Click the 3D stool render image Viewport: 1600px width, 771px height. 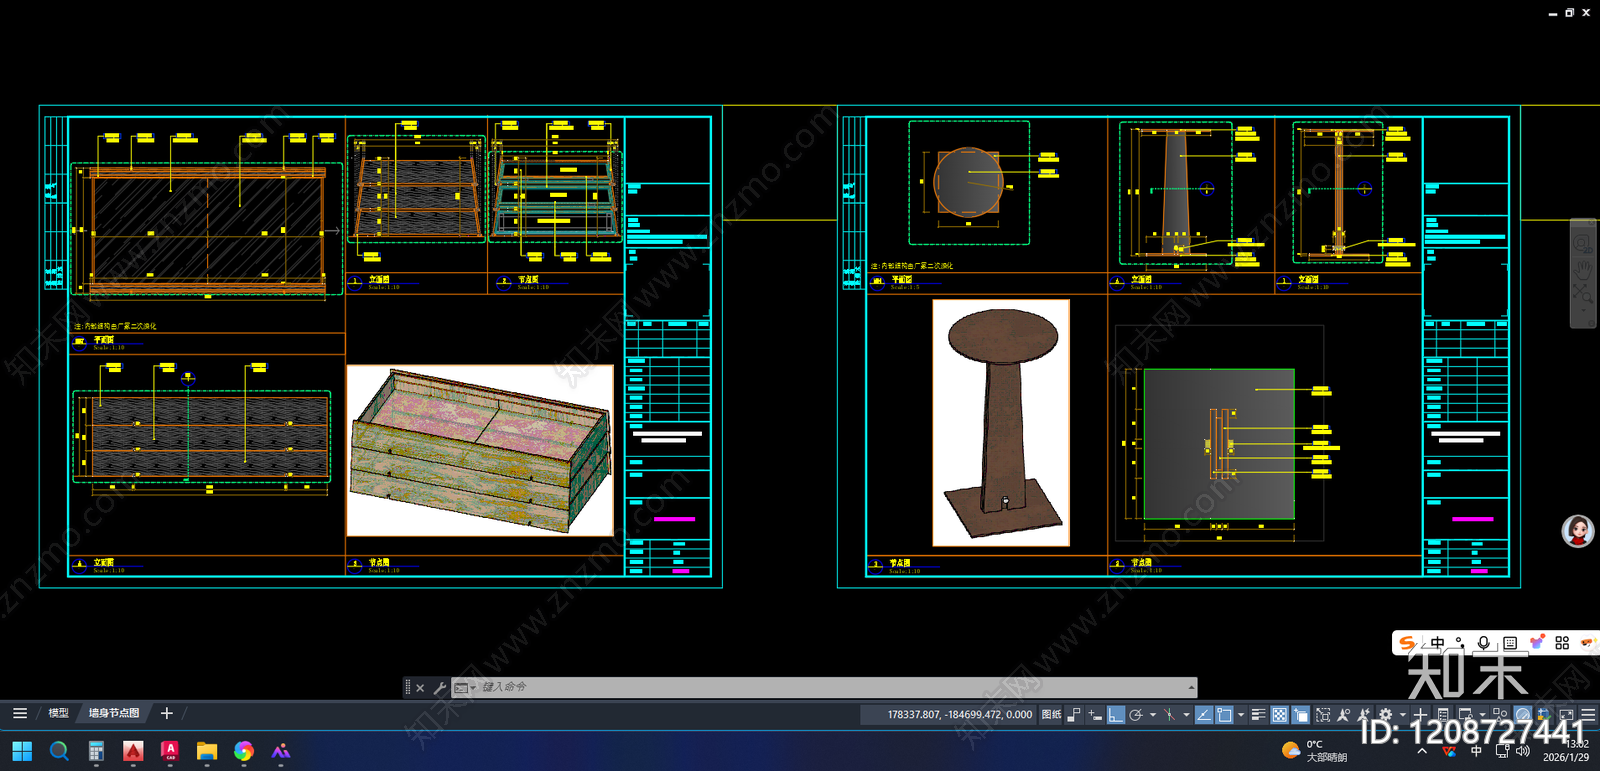click(x=1001, y=423)
